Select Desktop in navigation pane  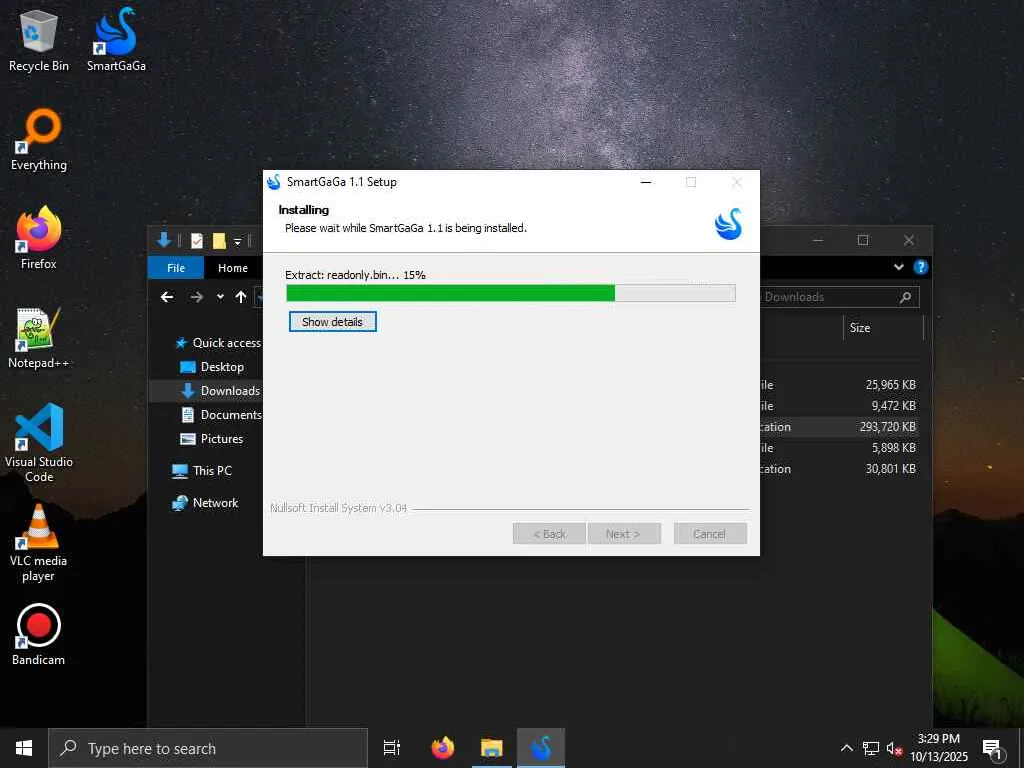point(212,367)
